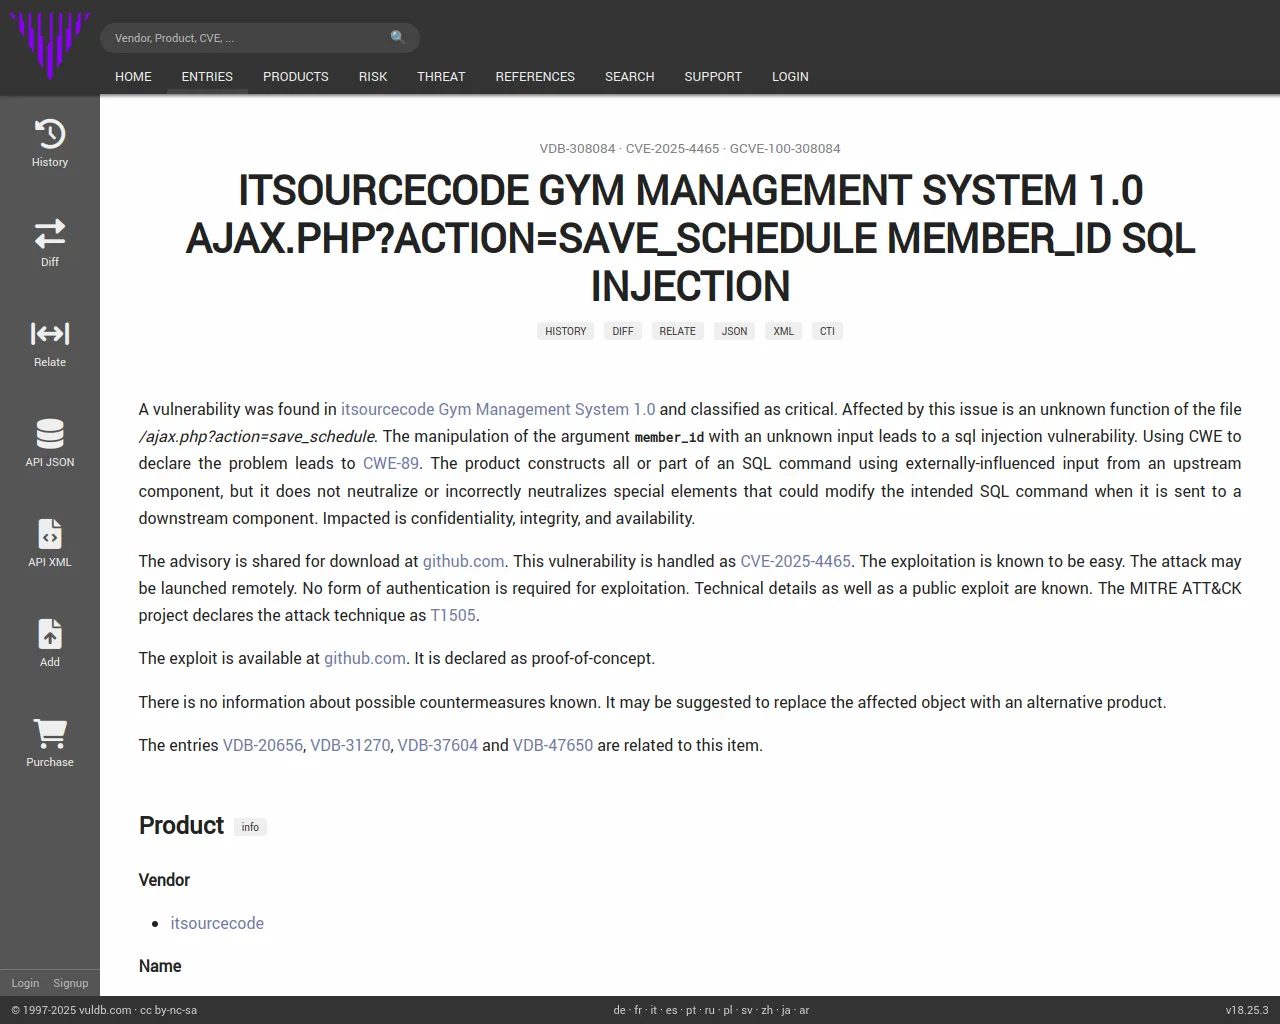Open the T1505 attack technique link
Viewport: 1280px width, 1024px height.
click(453, 615)
